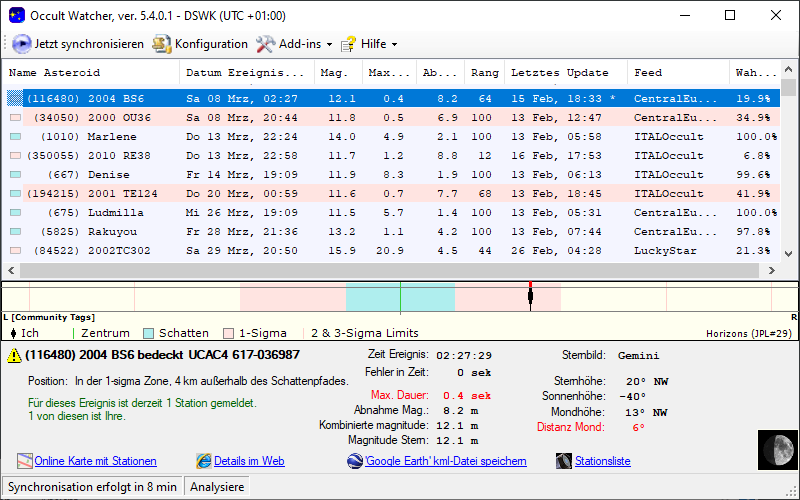Screen dimensions: 800x500
Task: Click the horizontal scrollbar thumb
Action: pyautogui.click(x=391, y=270)
